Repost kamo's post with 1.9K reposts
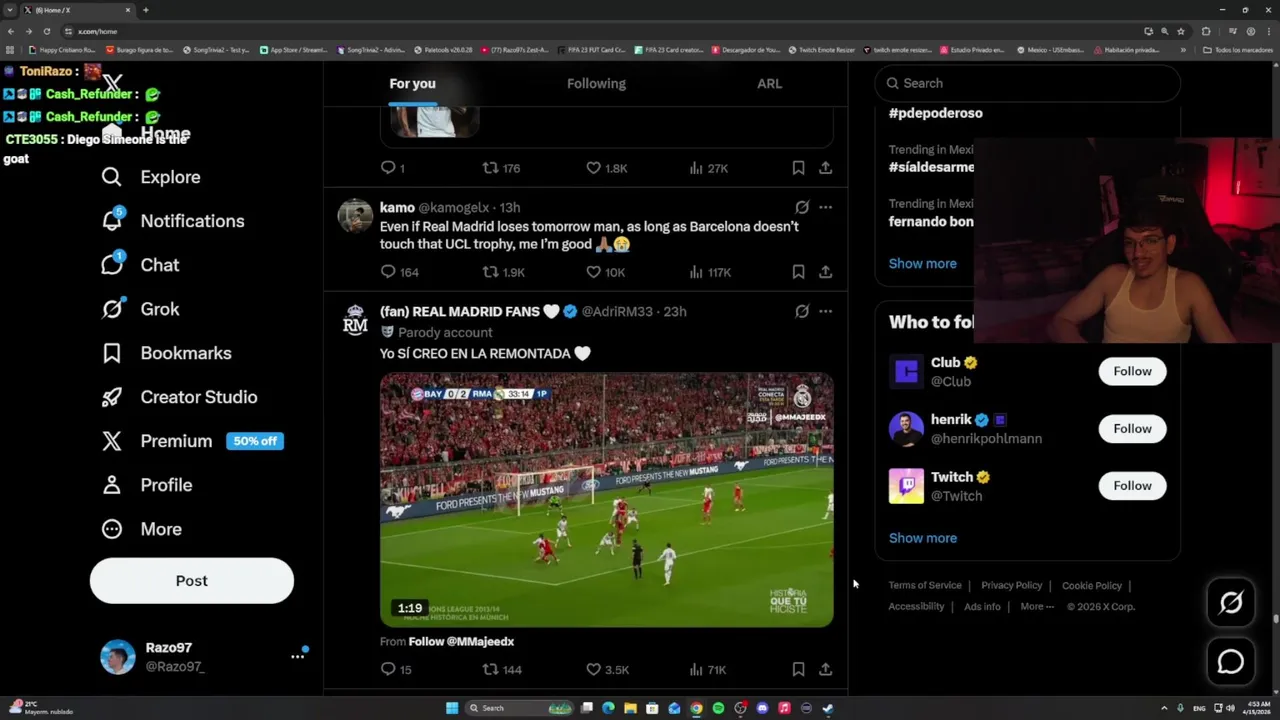The image size is (1280, 720). (x=504, y=272)
